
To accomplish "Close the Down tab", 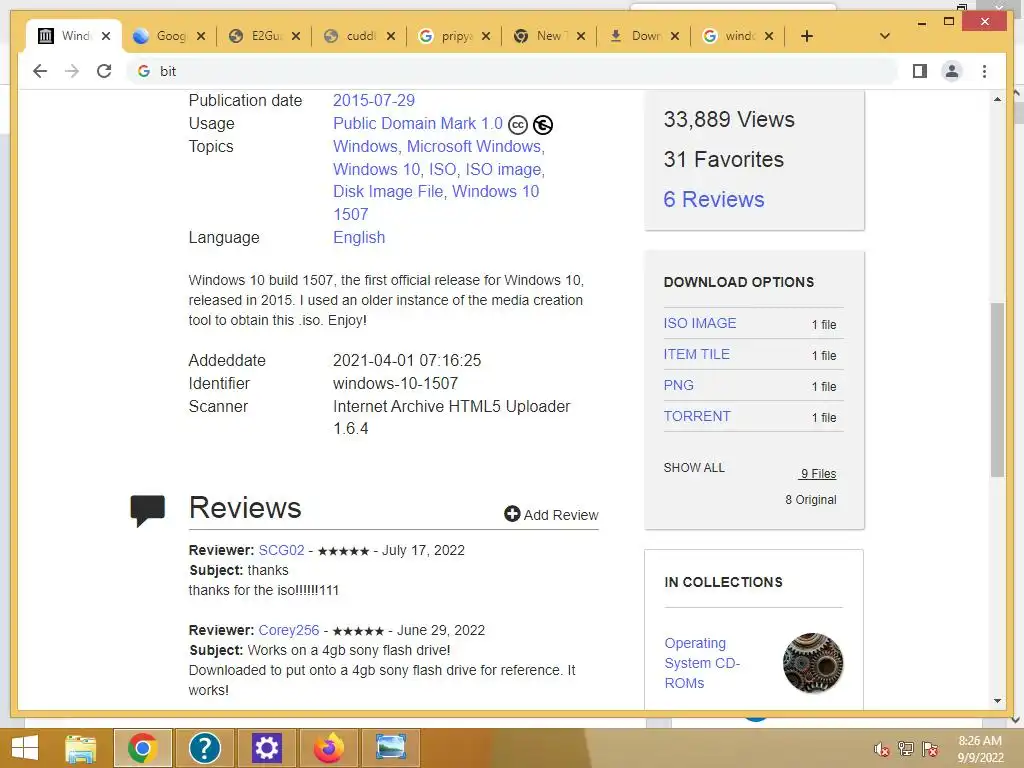I will pyautogui.click(x=675, y=36).
